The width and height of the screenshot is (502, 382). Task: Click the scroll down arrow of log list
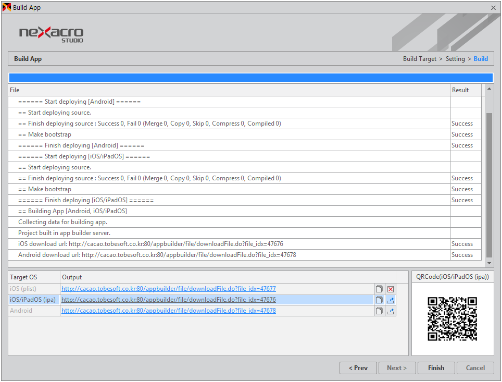(x=489, y=263)
